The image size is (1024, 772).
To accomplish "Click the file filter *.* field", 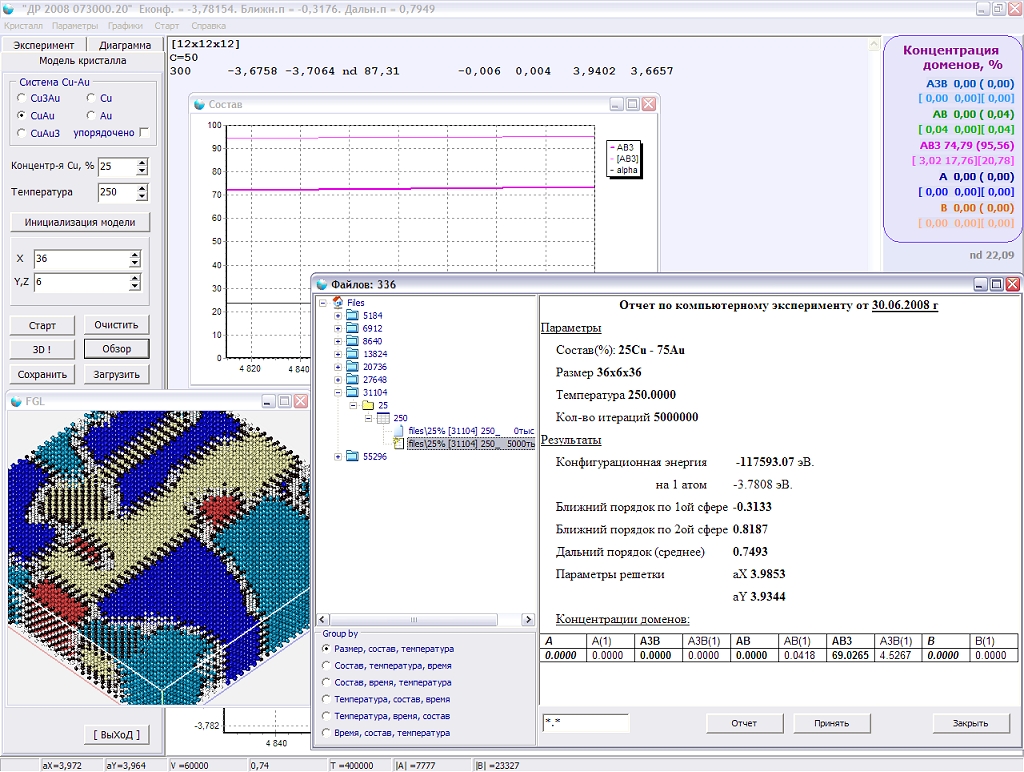I will tap(586, 722).
